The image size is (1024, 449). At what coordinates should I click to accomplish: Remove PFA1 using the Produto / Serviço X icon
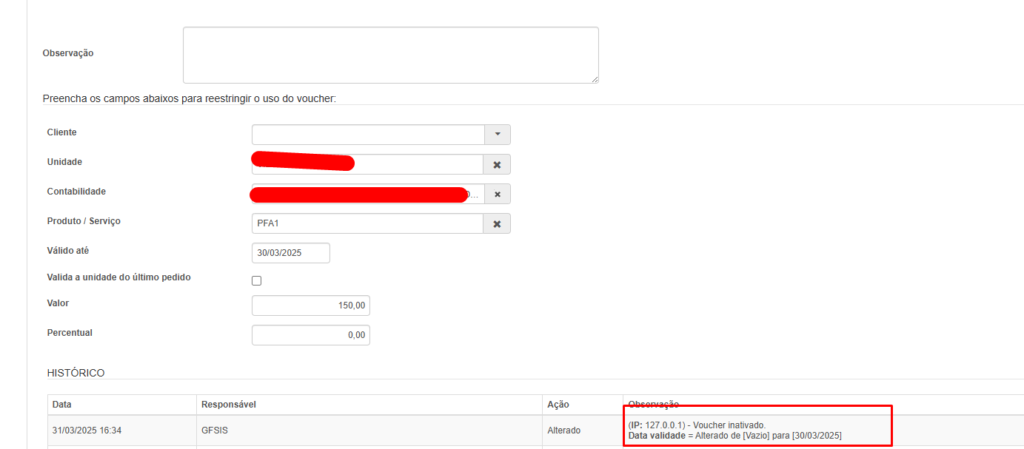click(497, 224)
